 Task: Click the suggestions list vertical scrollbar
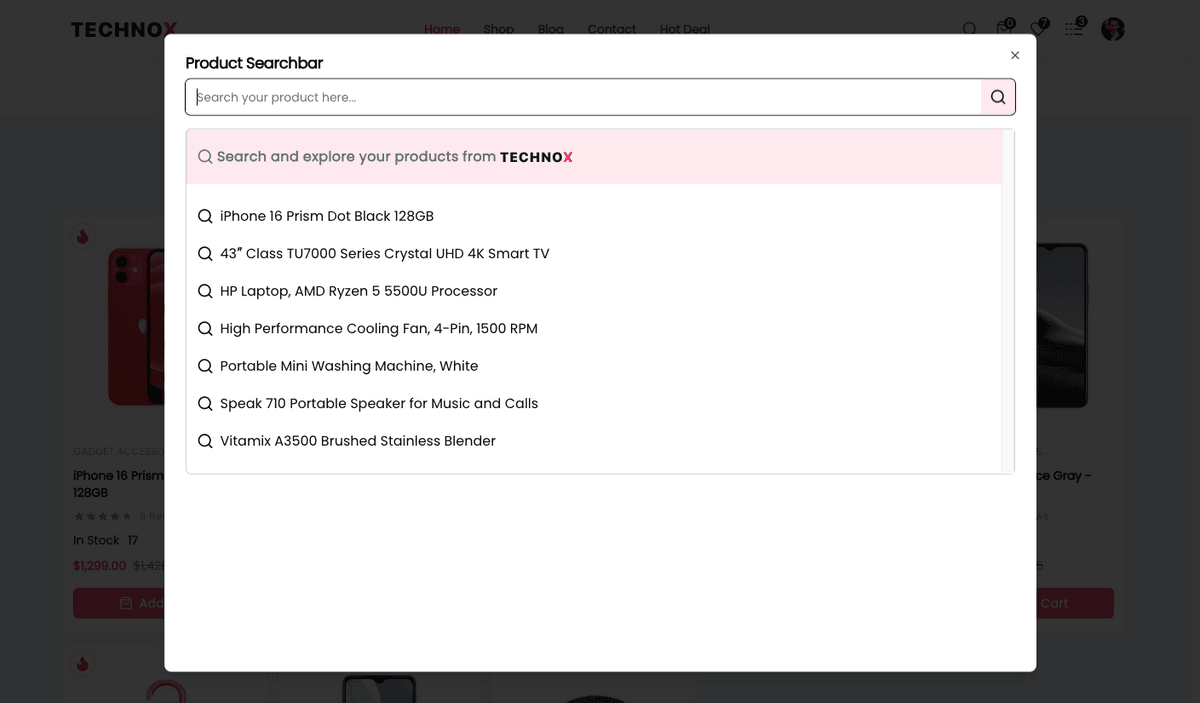tap(1008, 300)
